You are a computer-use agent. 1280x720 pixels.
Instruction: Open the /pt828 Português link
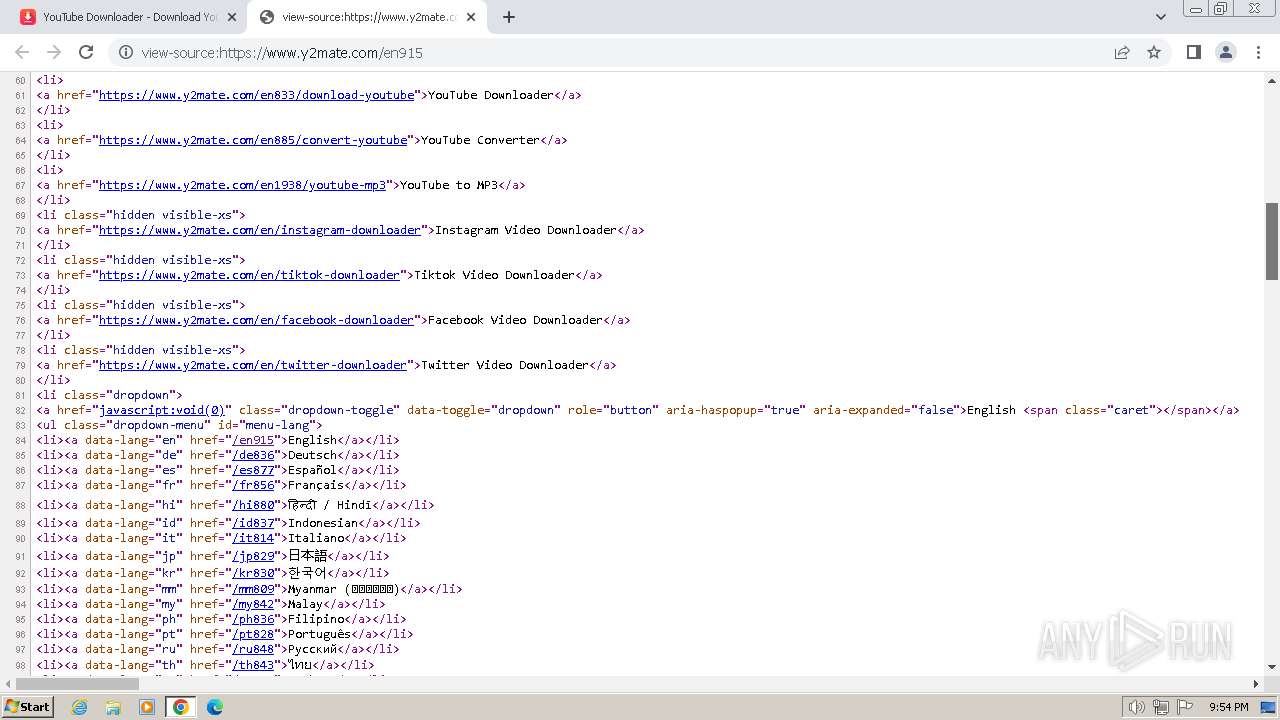click(x=253, y=634)
